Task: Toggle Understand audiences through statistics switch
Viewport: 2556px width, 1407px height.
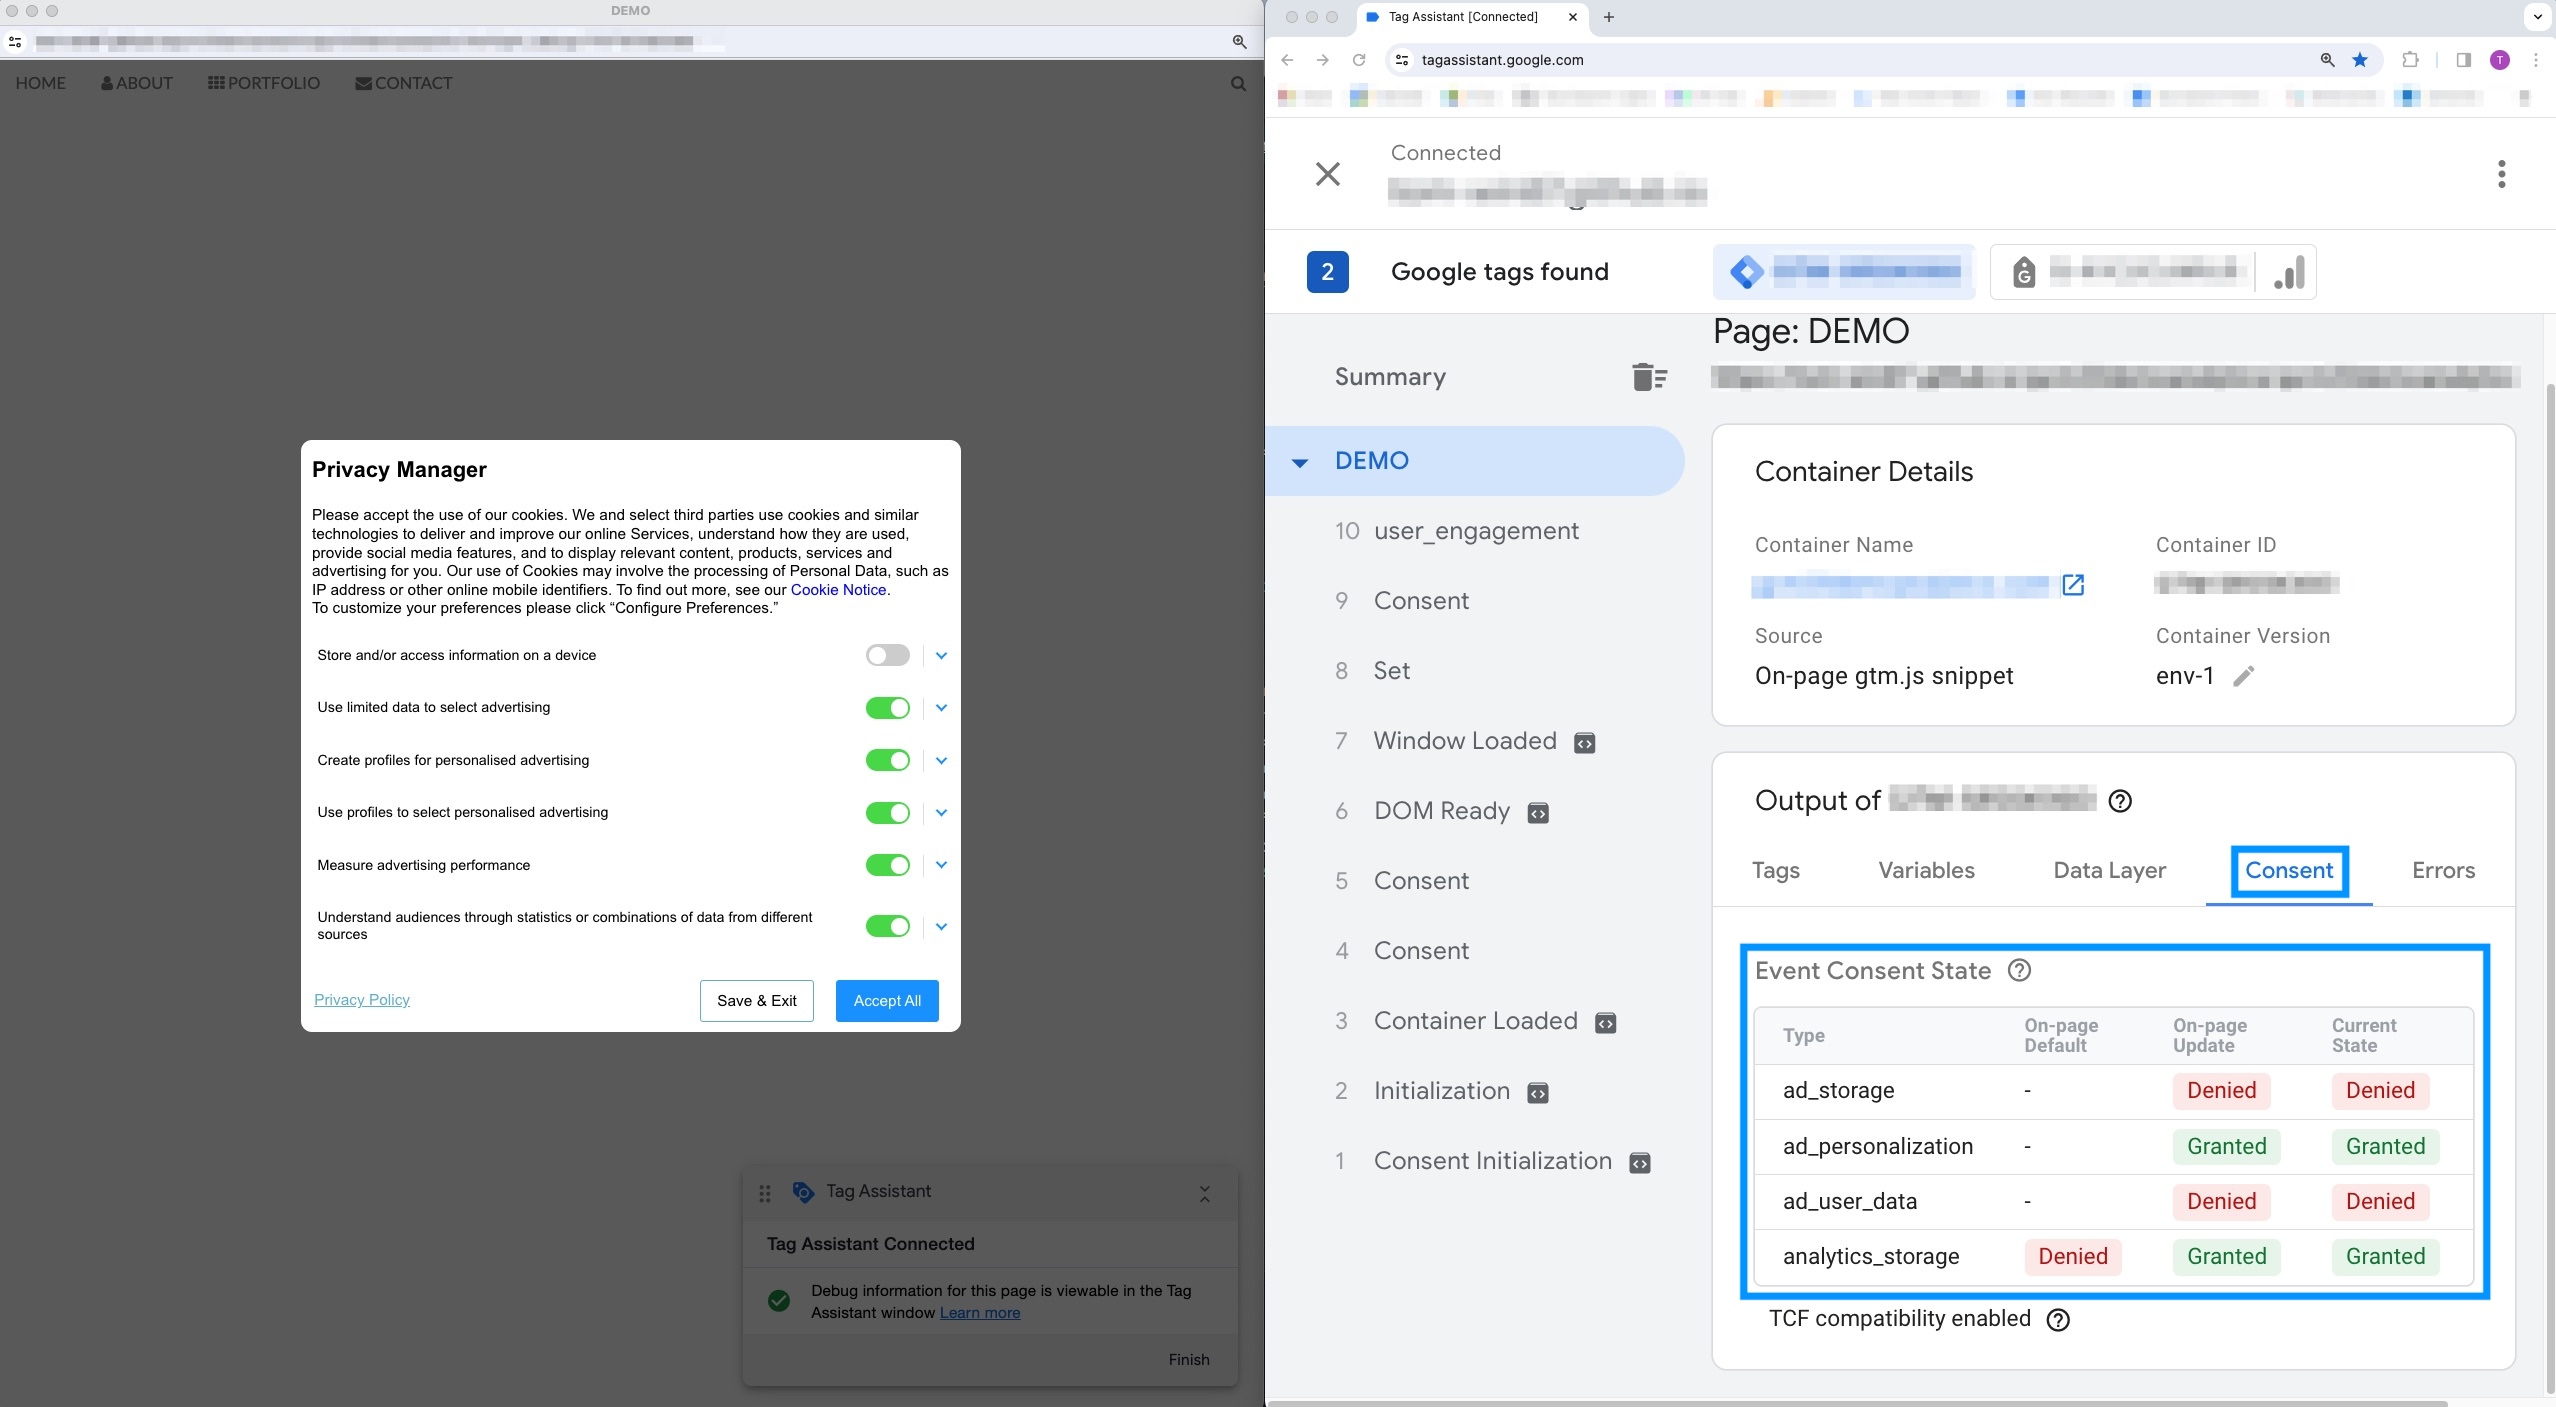Action: tap(888, 926)
